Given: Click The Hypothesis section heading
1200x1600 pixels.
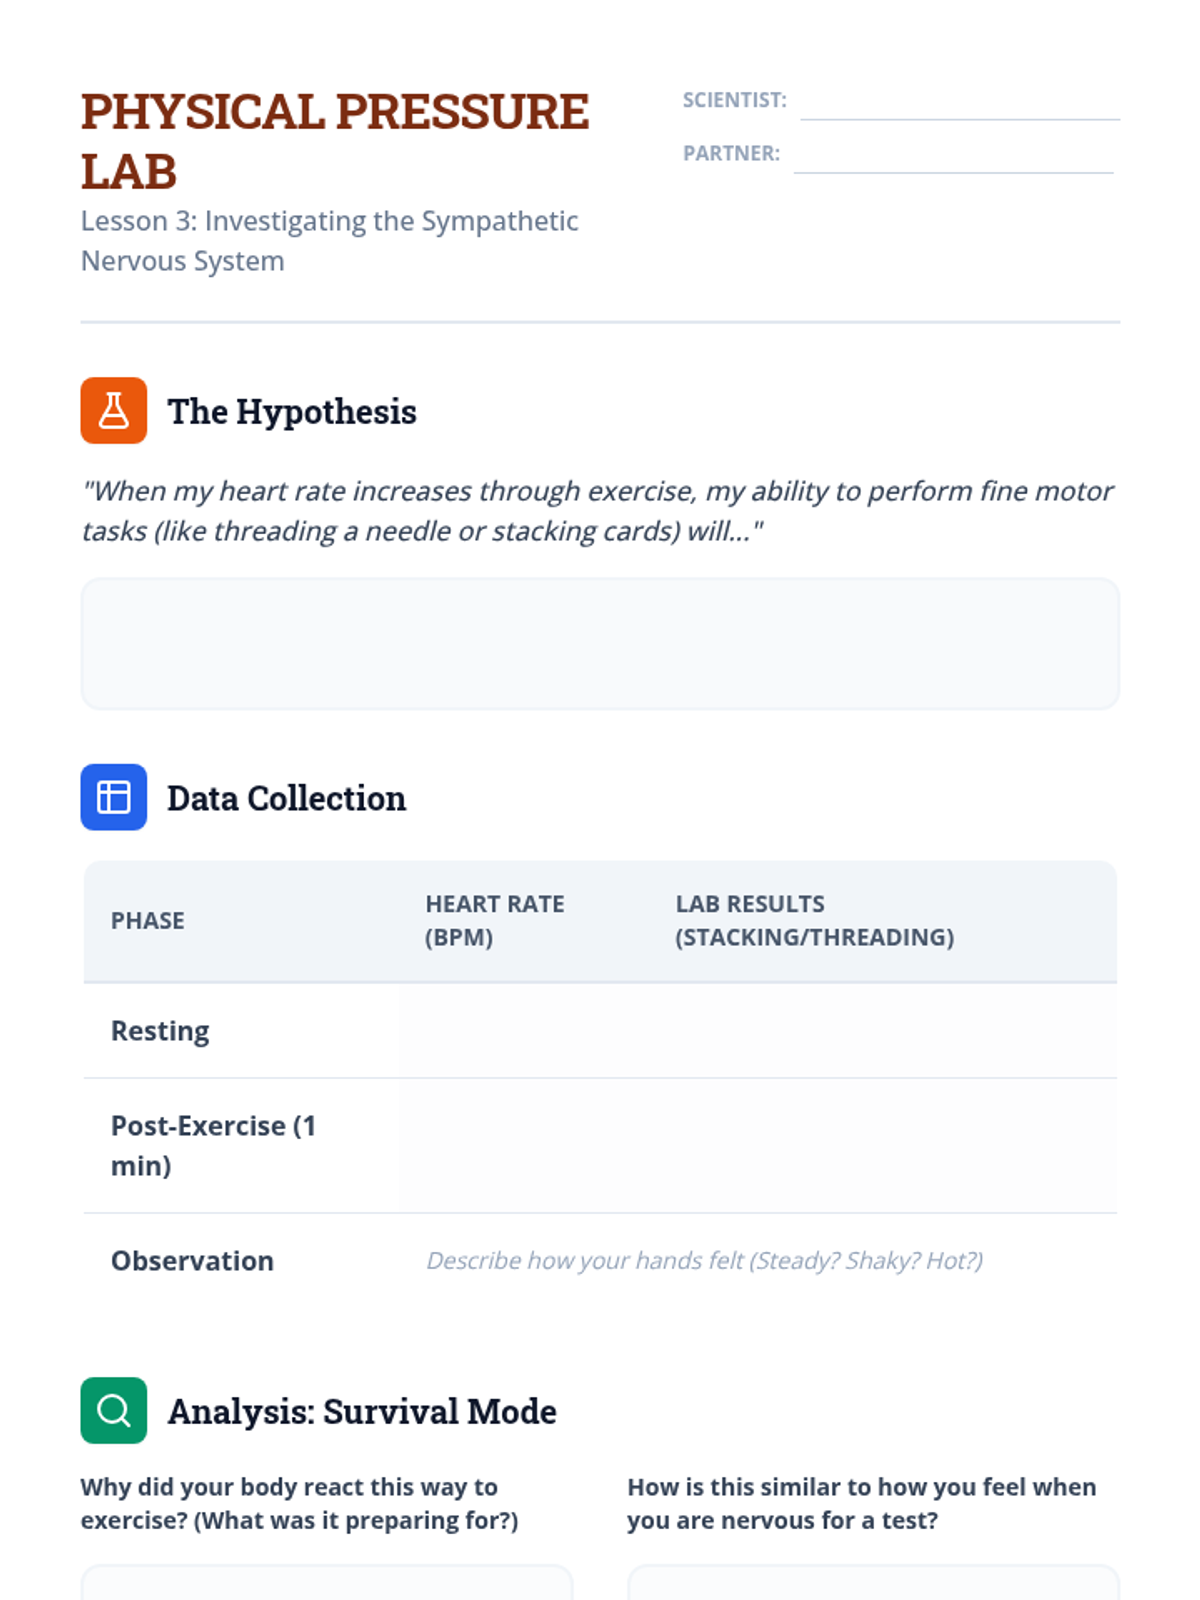Looking at the screenshot, I should (292, 411).
